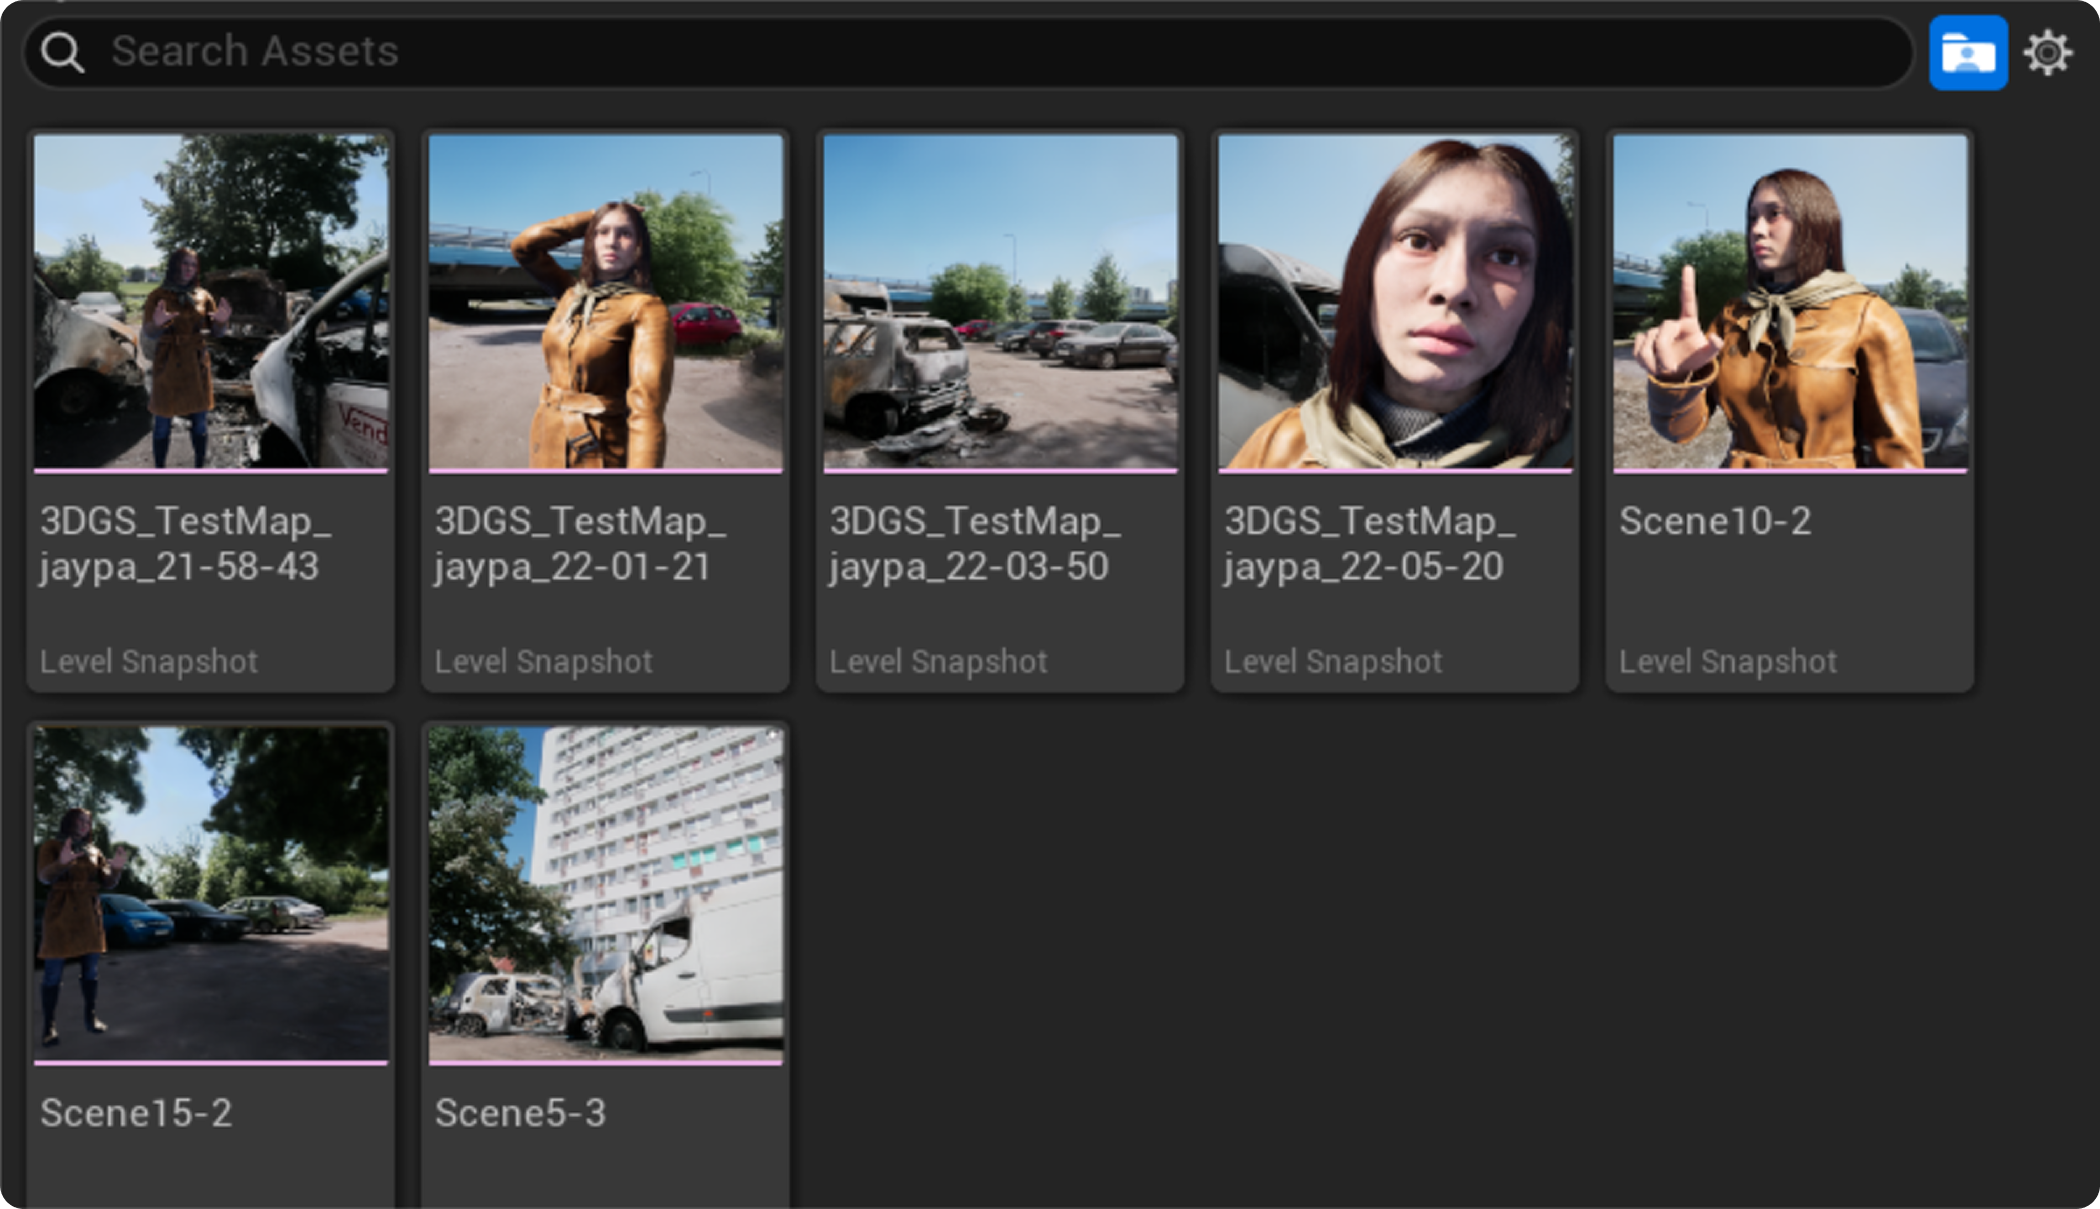Click Level Snapshot label under jaypa_22-03-50
Viewport: 2100px width, 1209px height.
[x=938, y=662]
